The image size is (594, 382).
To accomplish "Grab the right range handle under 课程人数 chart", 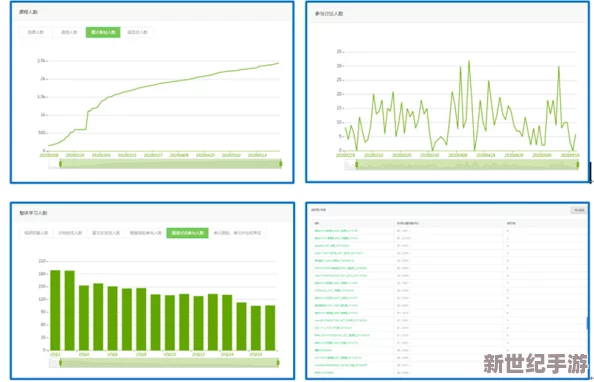I will 281,164.
